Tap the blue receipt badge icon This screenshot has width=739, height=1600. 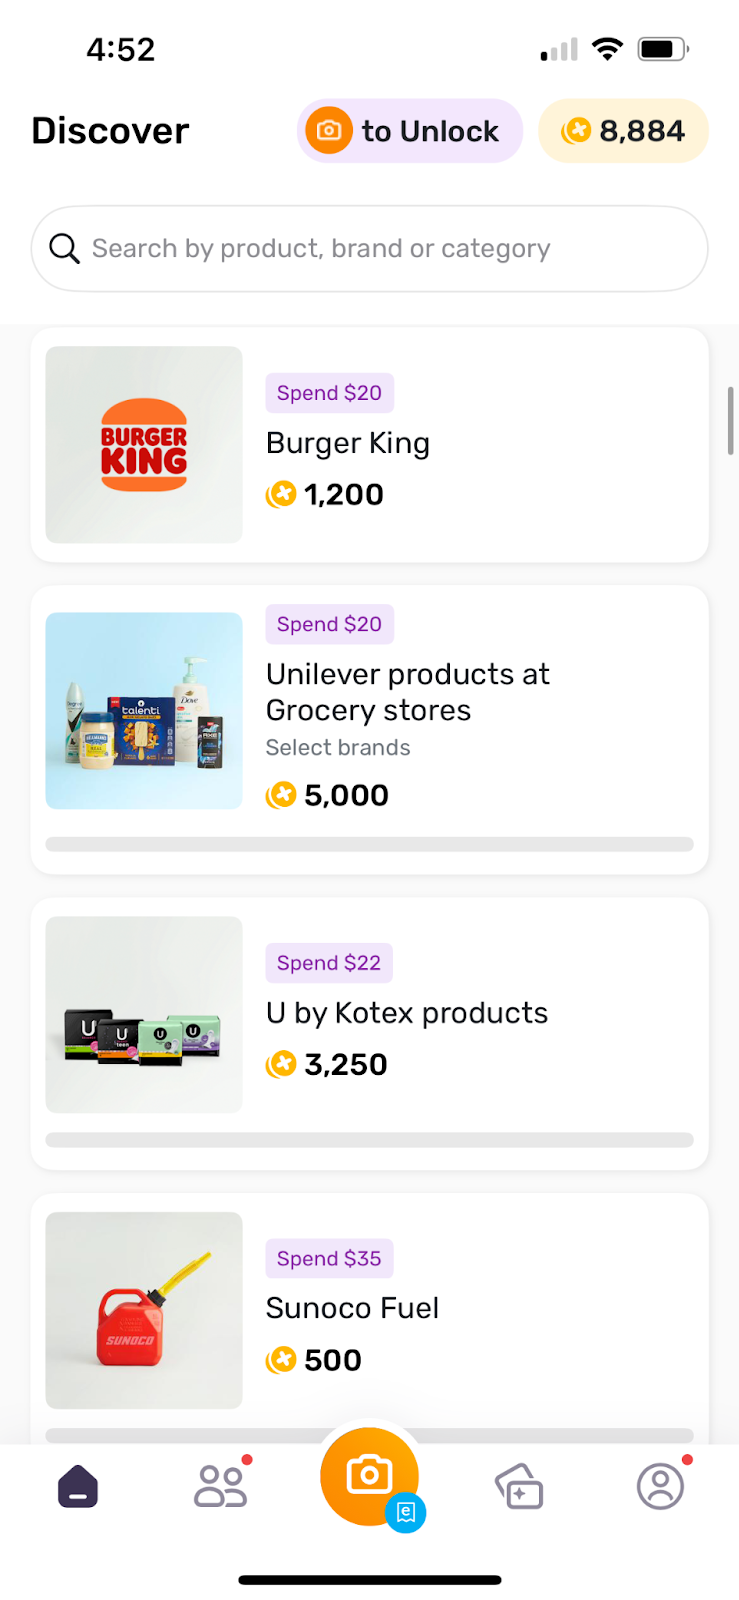[x=406, y=1512]
